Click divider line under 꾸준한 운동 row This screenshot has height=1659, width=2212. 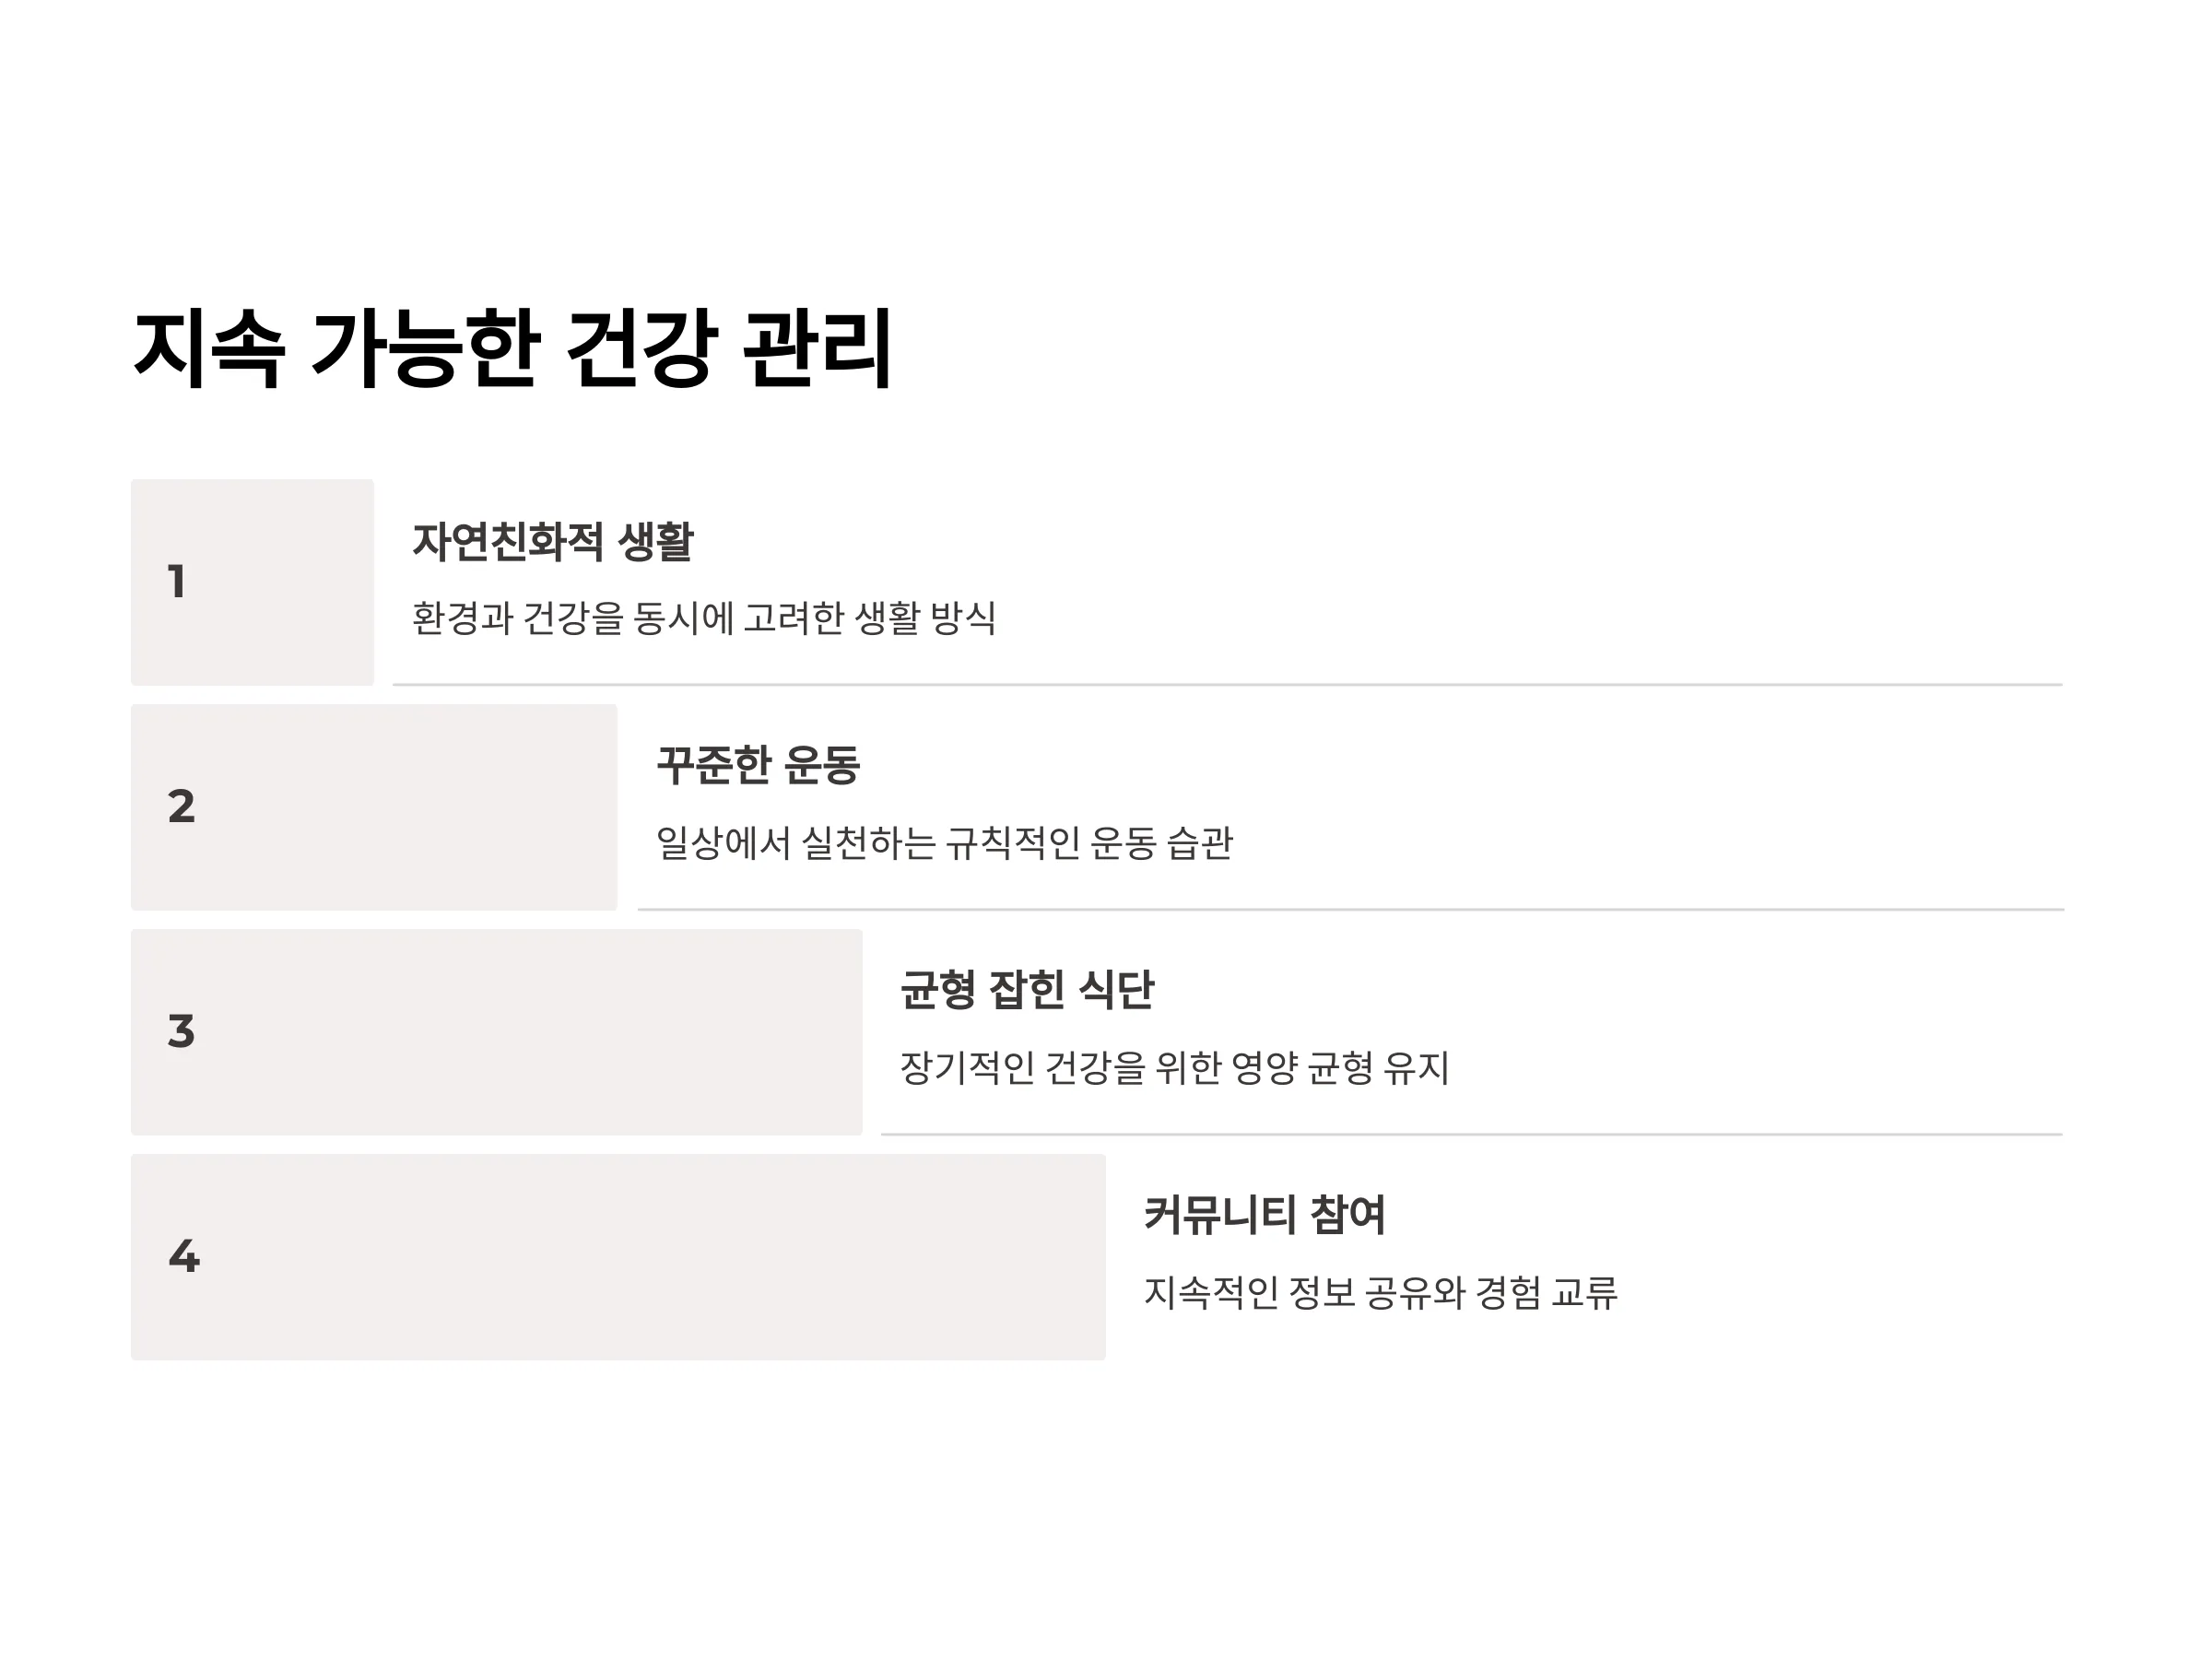1351,910
